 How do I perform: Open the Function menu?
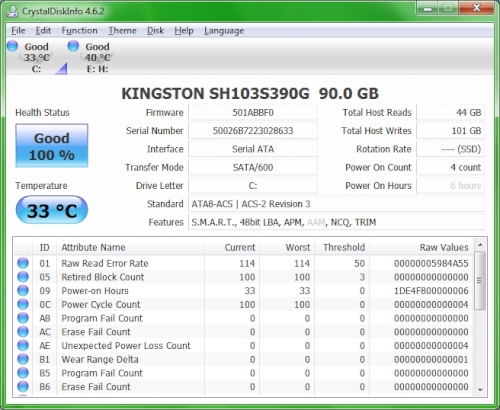[79, 31]
